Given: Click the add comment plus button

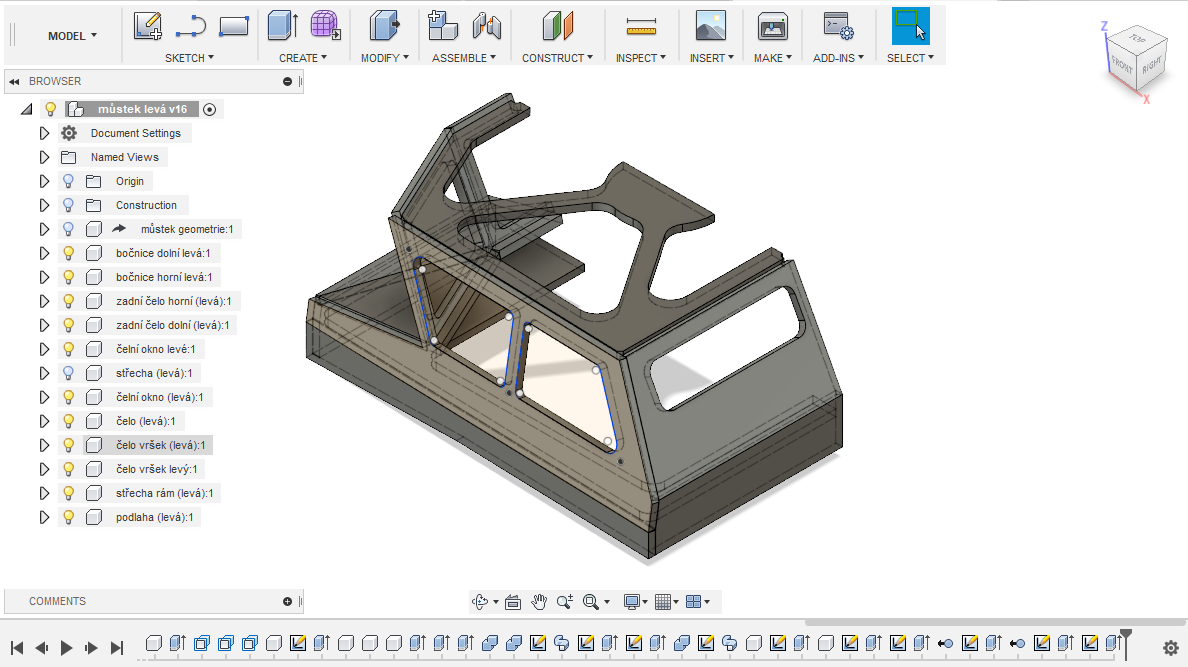Looking at the screenshot, I should click(288, 601).
